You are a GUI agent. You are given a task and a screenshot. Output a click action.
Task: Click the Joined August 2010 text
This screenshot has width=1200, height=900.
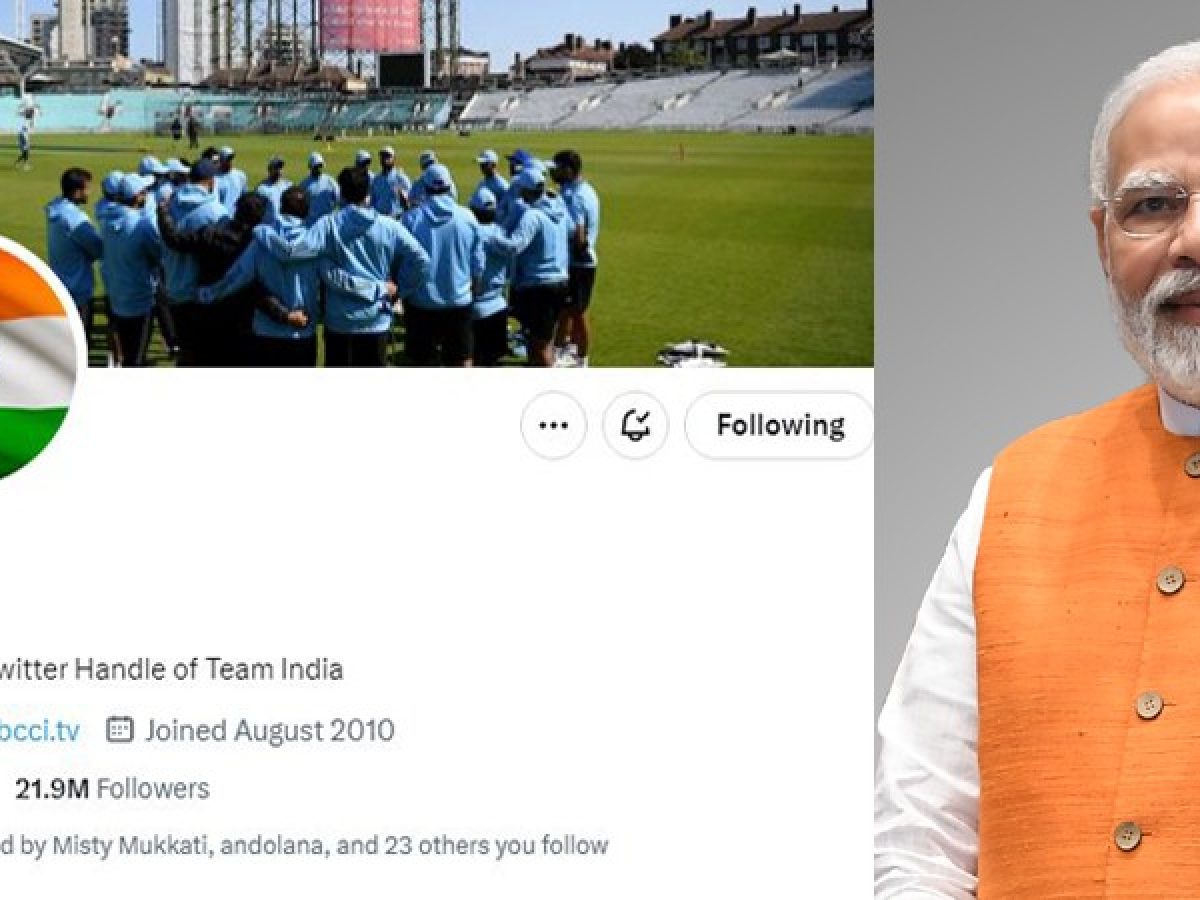269,730
